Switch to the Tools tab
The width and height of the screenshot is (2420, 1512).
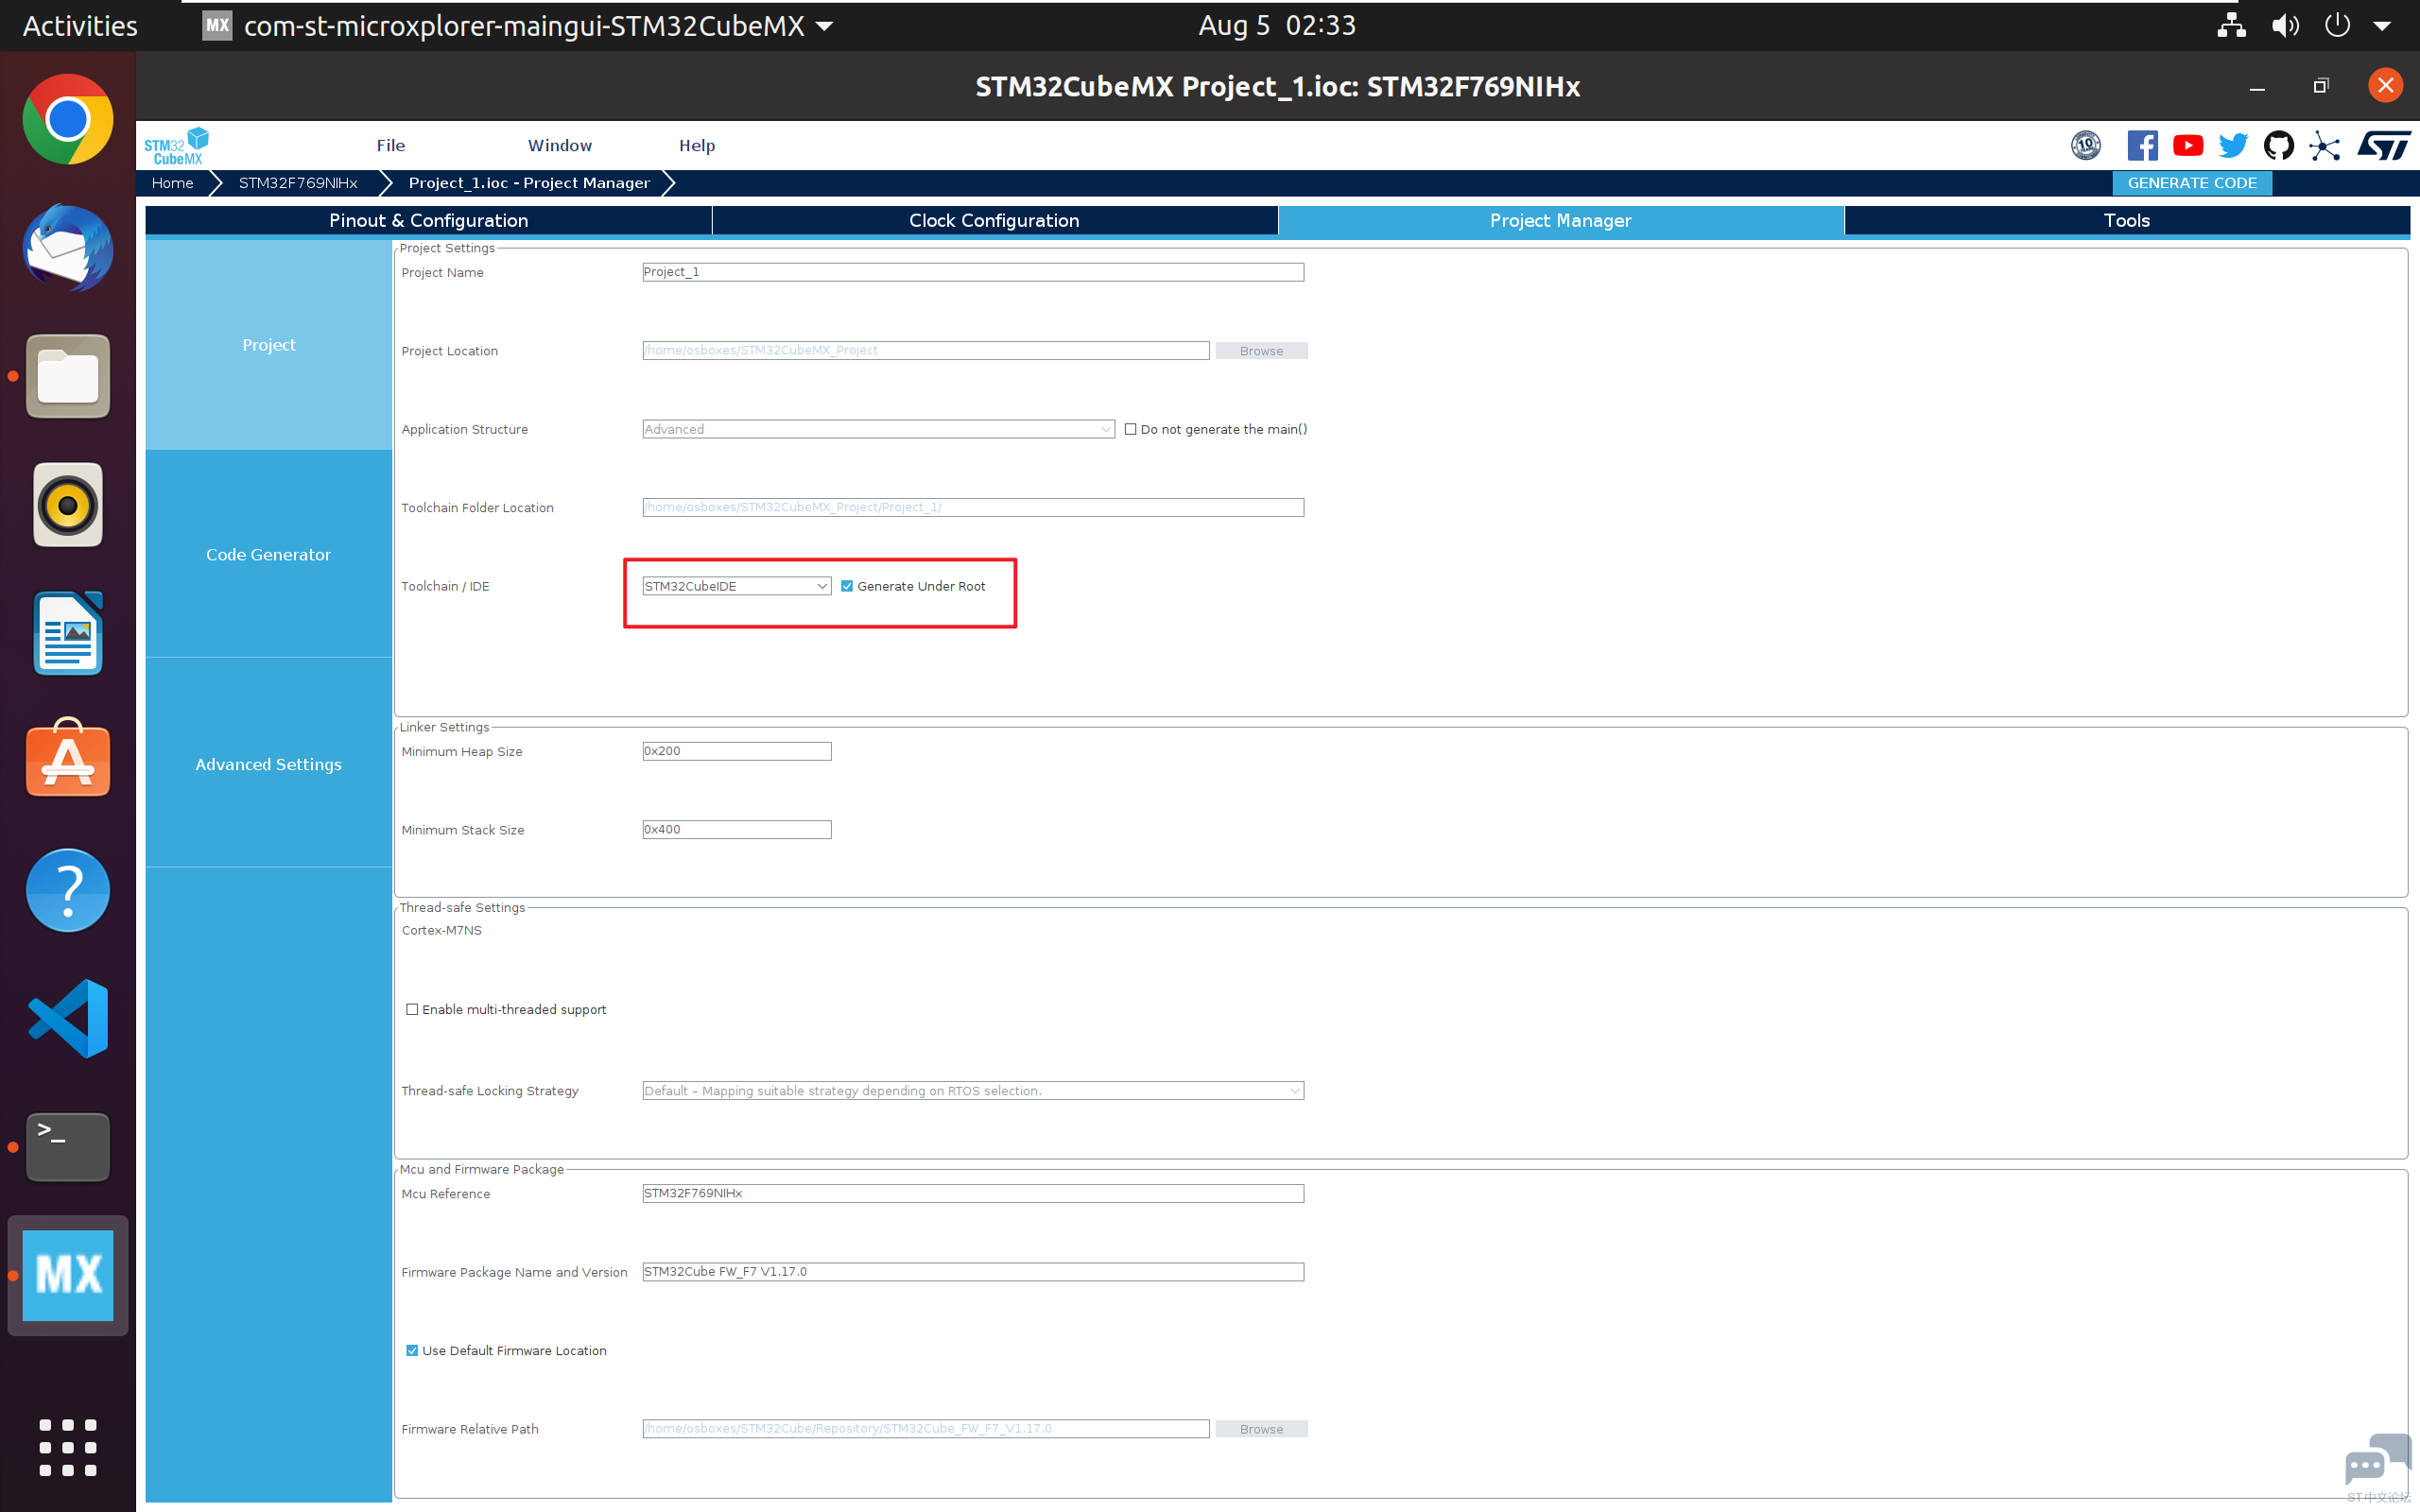[2127, 221]
